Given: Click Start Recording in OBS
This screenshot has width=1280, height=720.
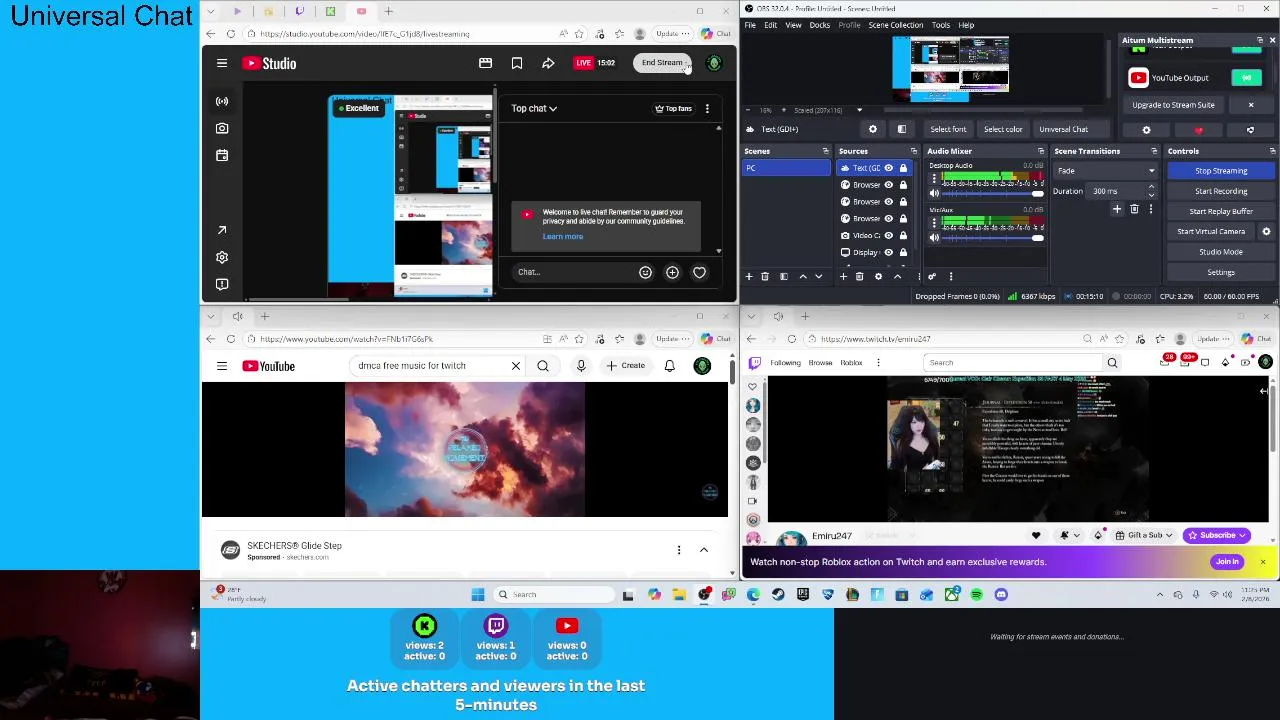Looking at the screenshot, I should (x=1221, y=191).
